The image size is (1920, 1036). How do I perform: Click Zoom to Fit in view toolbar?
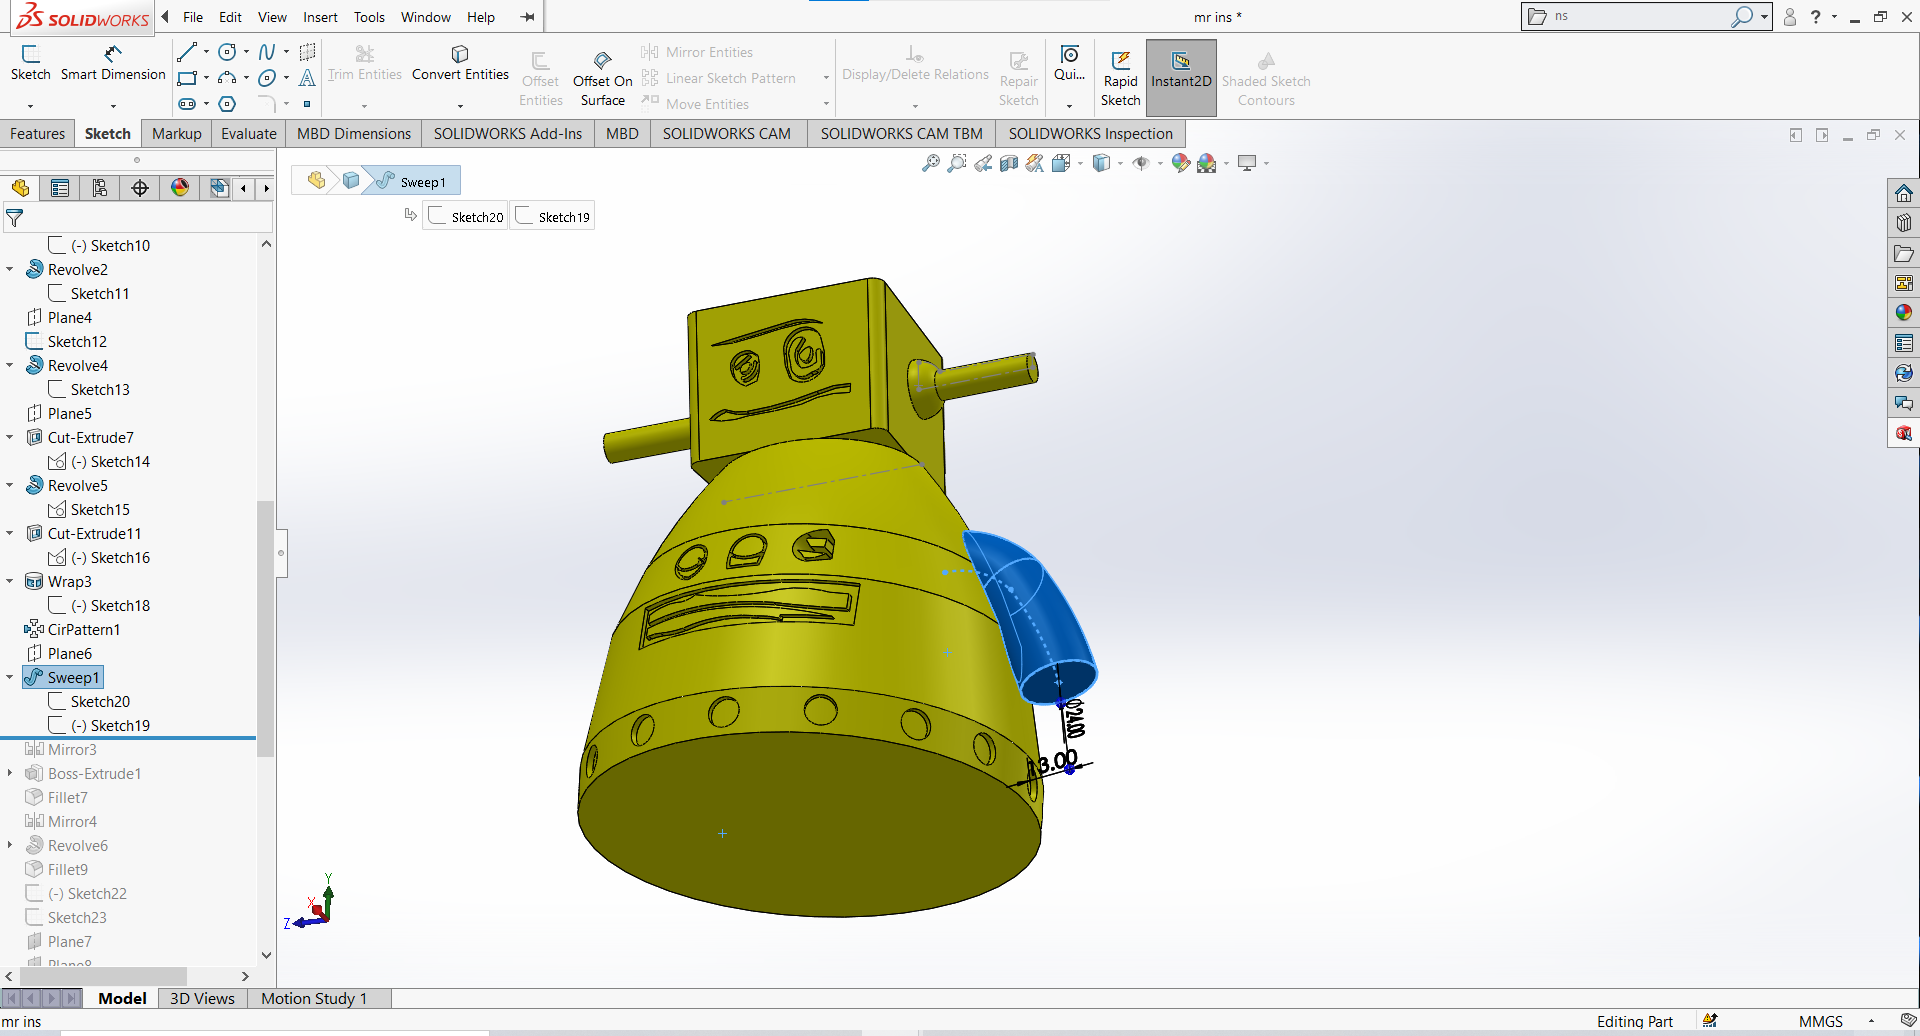pyautogui.click(x=930, y=163)
